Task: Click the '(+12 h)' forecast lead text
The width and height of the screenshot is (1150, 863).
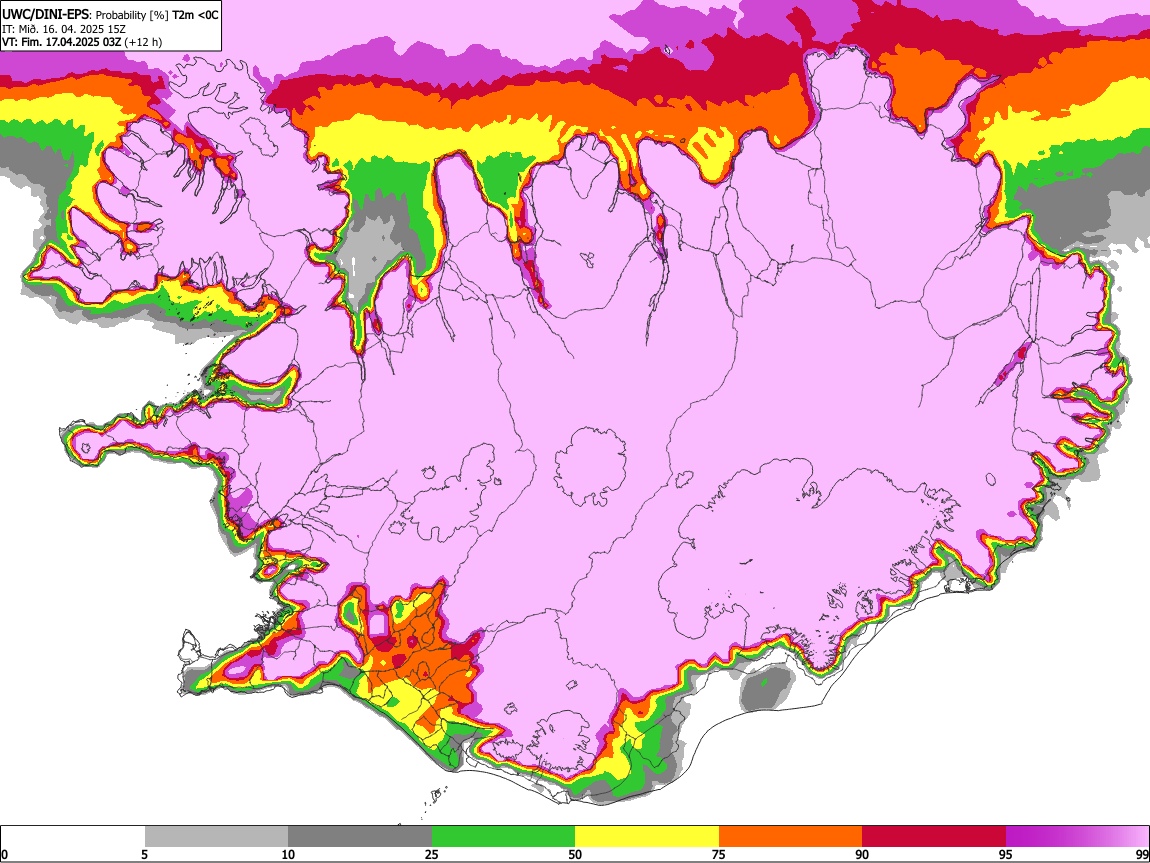Action: click(143, 42)
